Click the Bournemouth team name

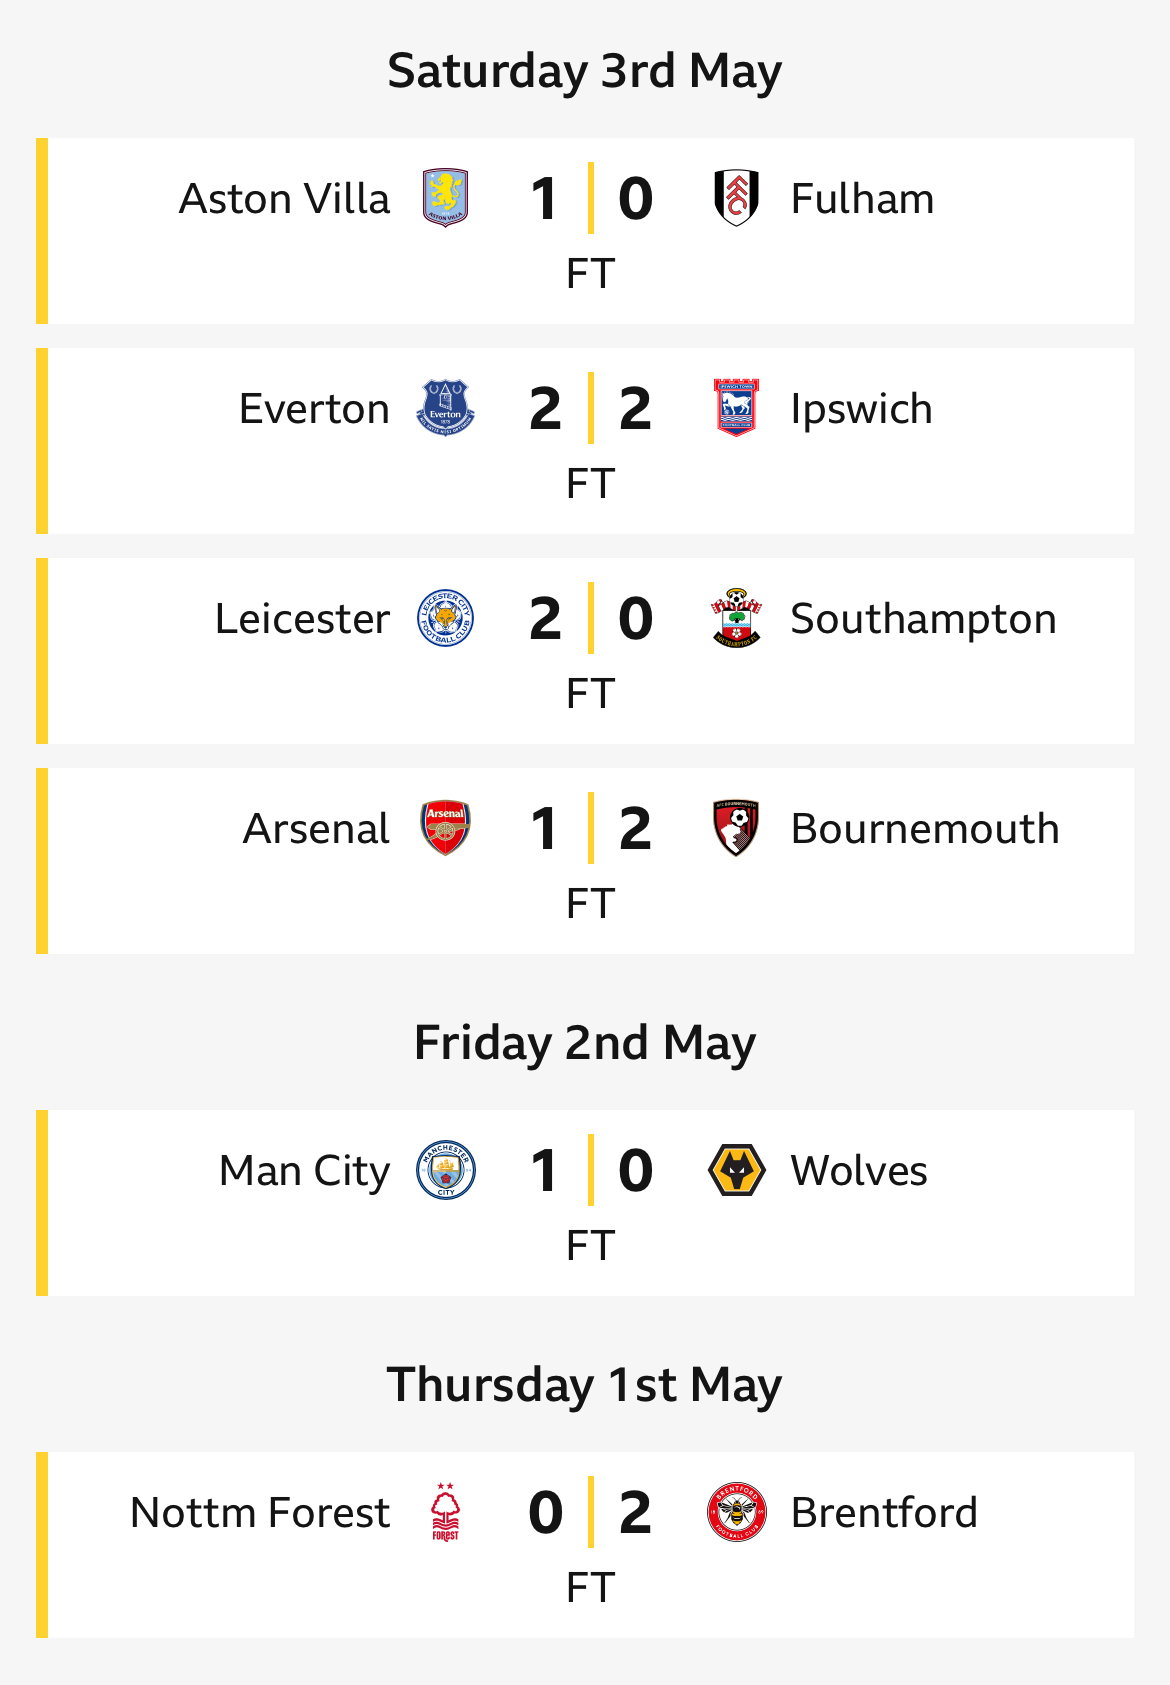[925, 828]
